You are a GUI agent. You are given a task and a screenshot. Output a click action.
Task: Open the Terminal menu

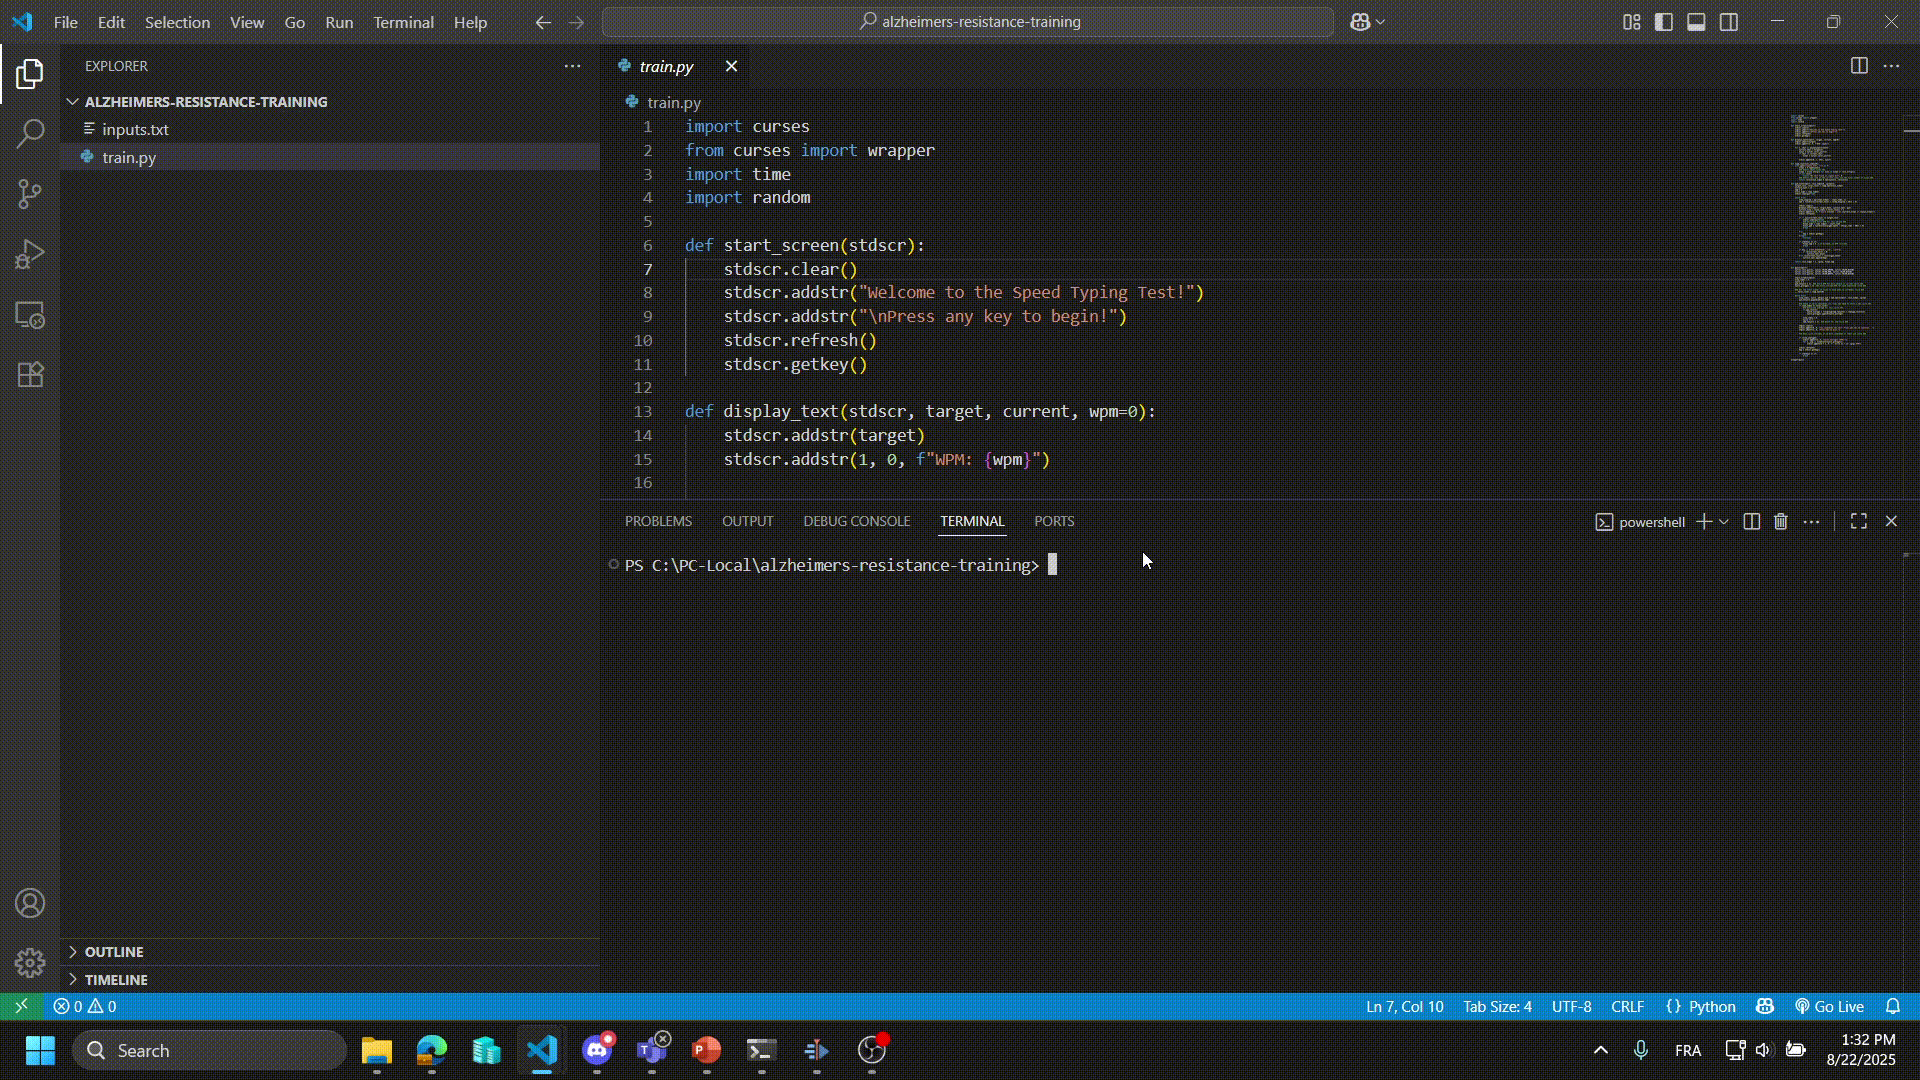pyautogui.click(x=402, y=22)
